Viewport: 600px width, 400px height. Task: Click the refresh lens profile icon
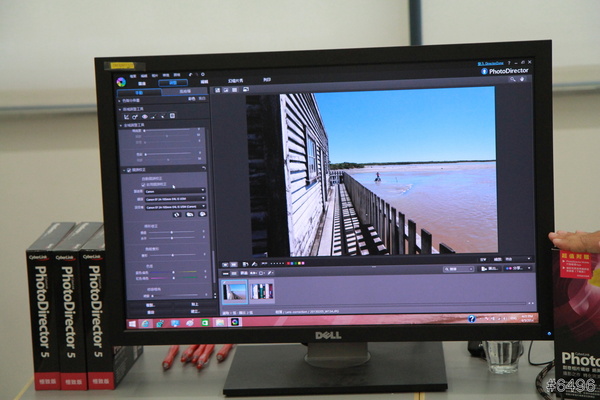(176, 215)
